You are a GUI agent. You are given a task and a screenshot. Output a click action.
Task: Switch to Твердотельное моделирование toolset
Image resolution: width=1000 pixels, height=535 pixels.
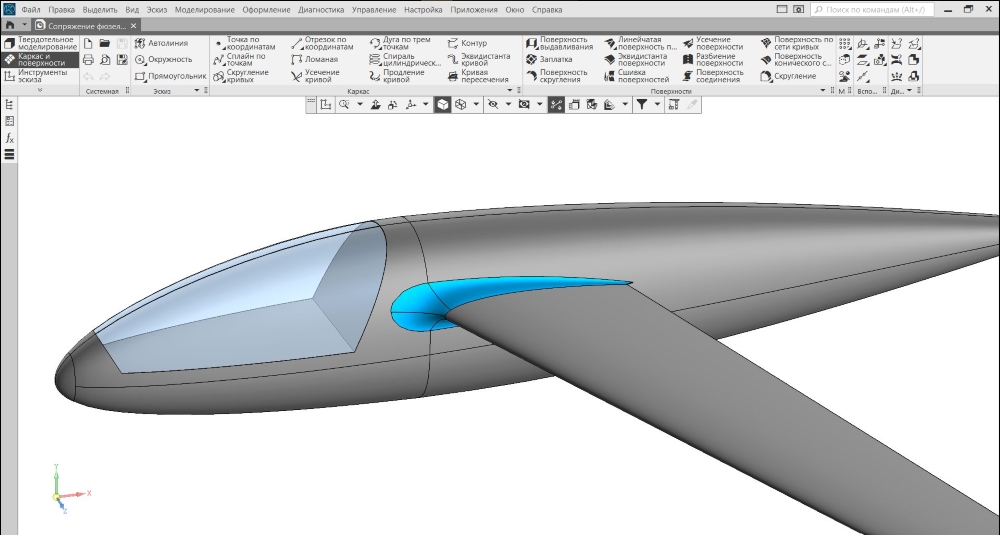(x=40, y=43)
